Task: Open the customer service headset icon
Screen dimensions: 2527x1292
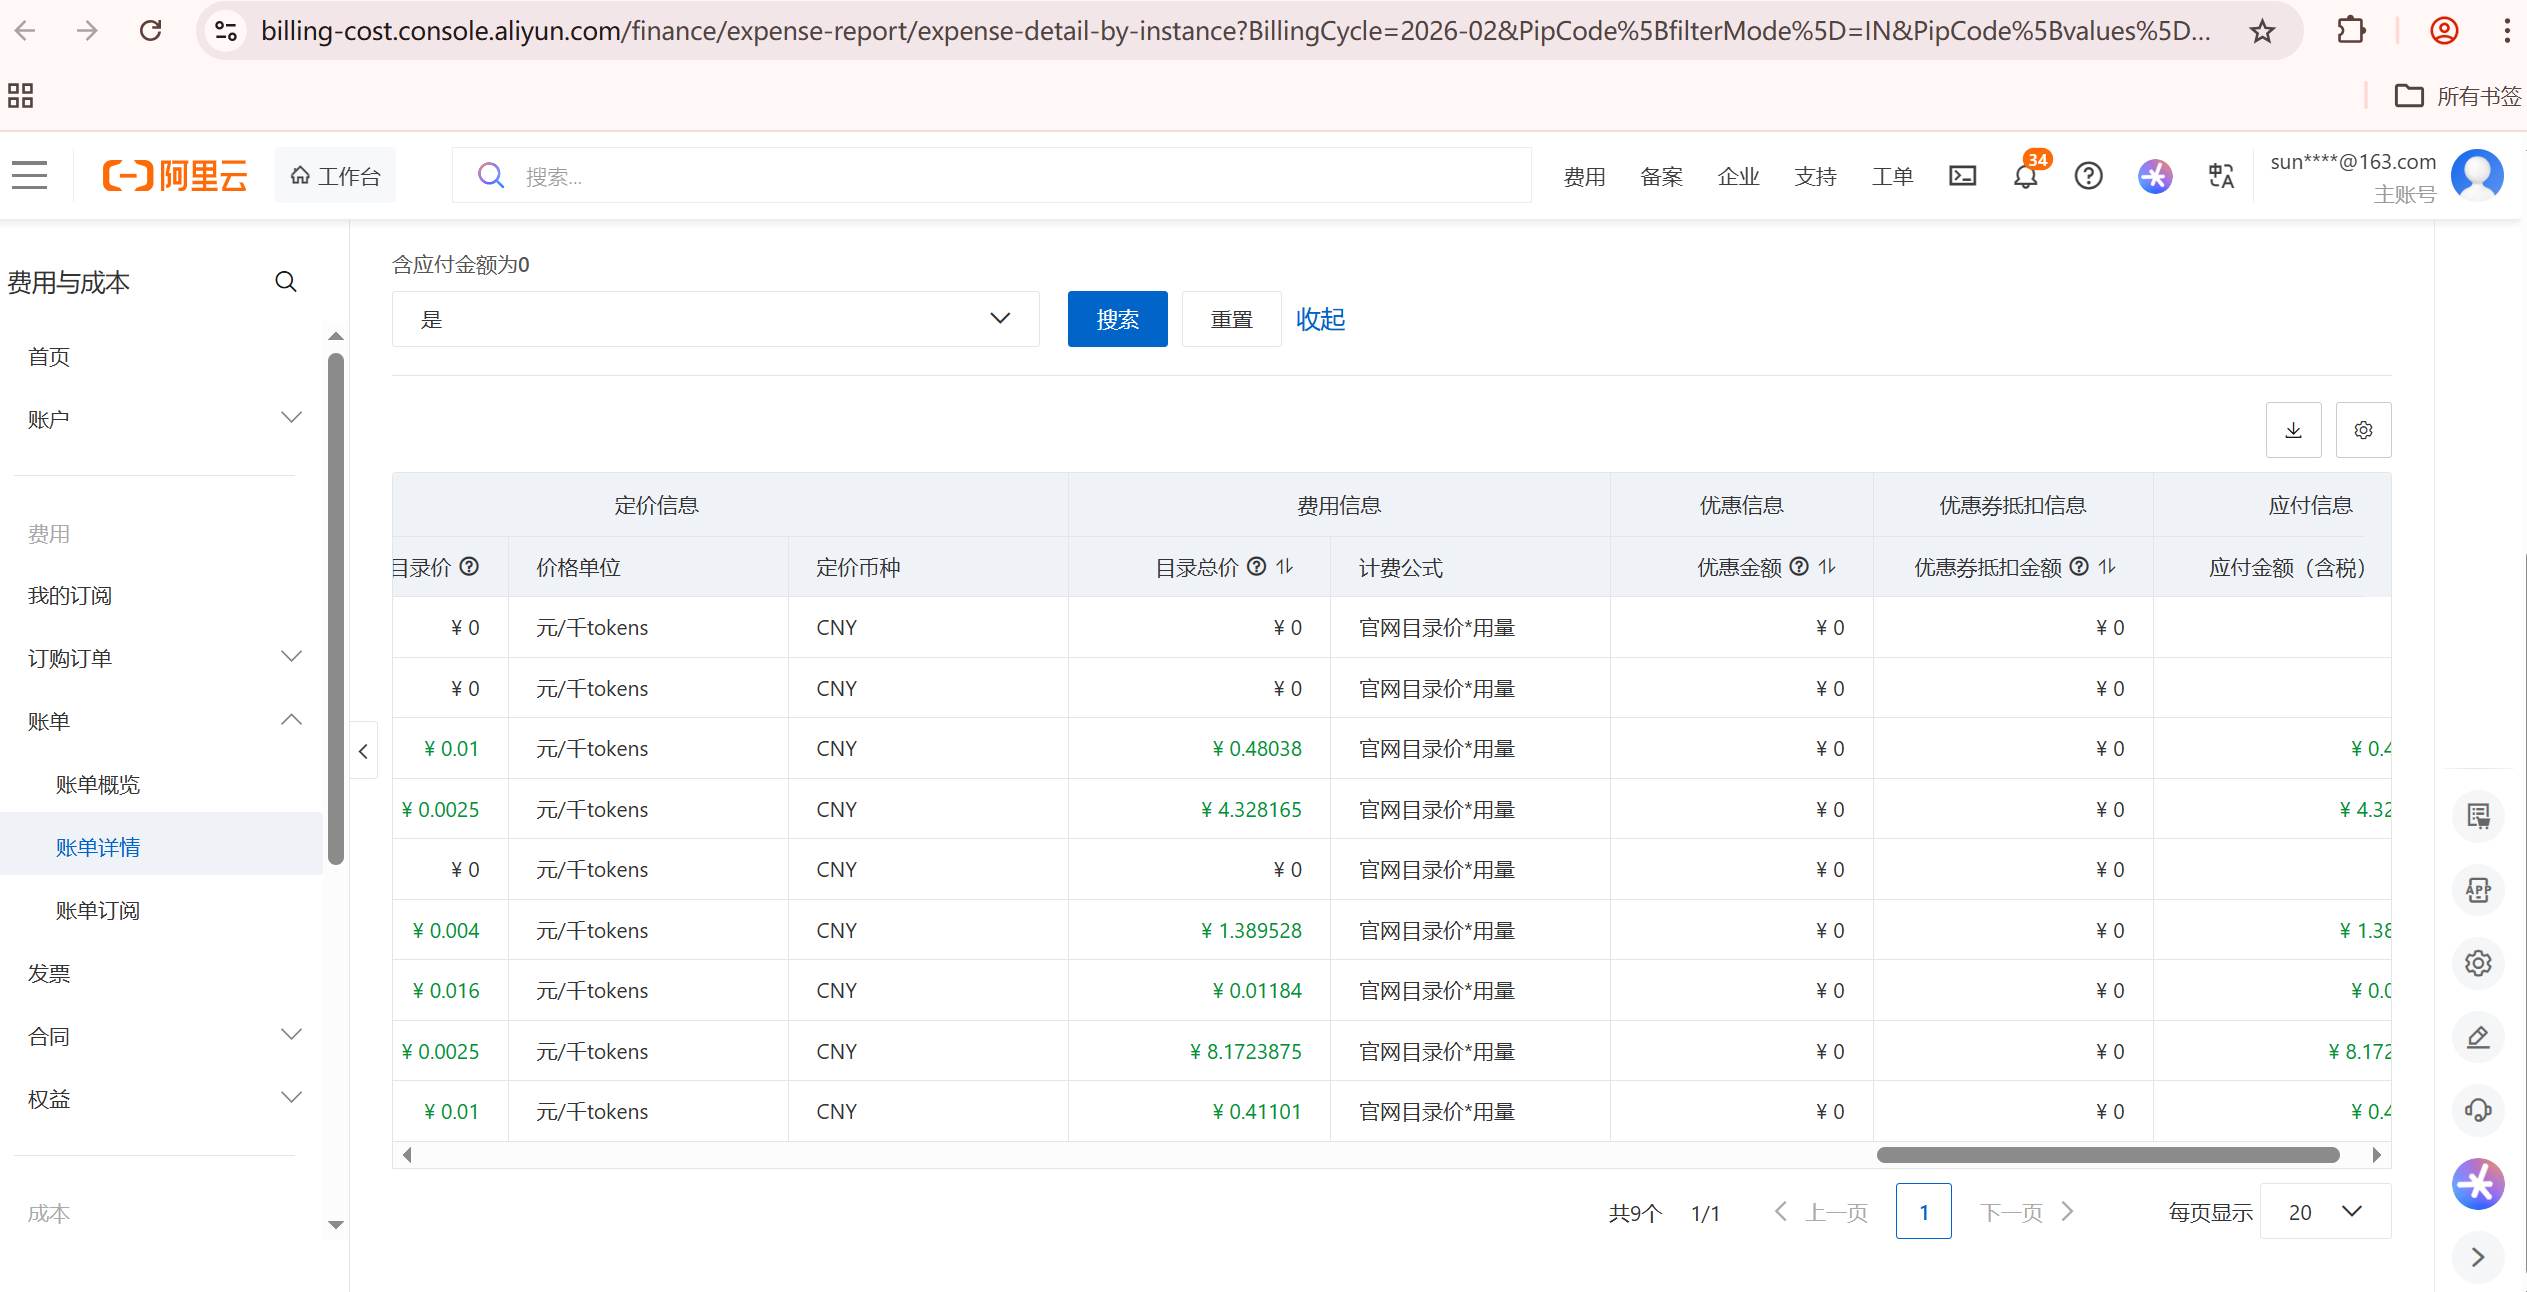Action: (x=2478, y=1110)
